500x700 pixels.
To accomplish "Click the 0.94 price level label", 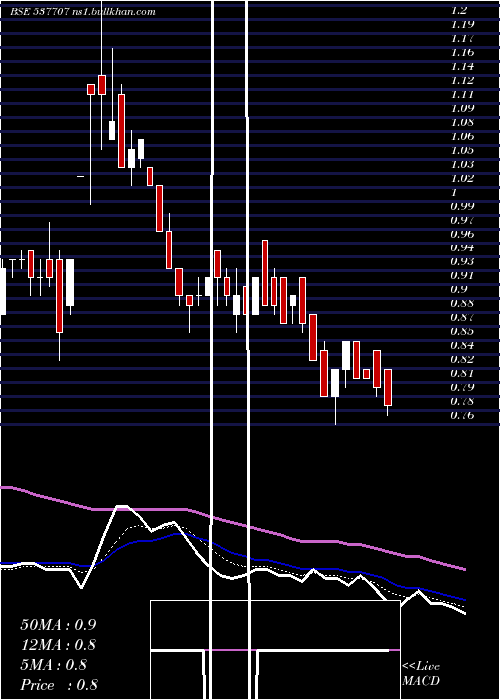I will 462,247.
